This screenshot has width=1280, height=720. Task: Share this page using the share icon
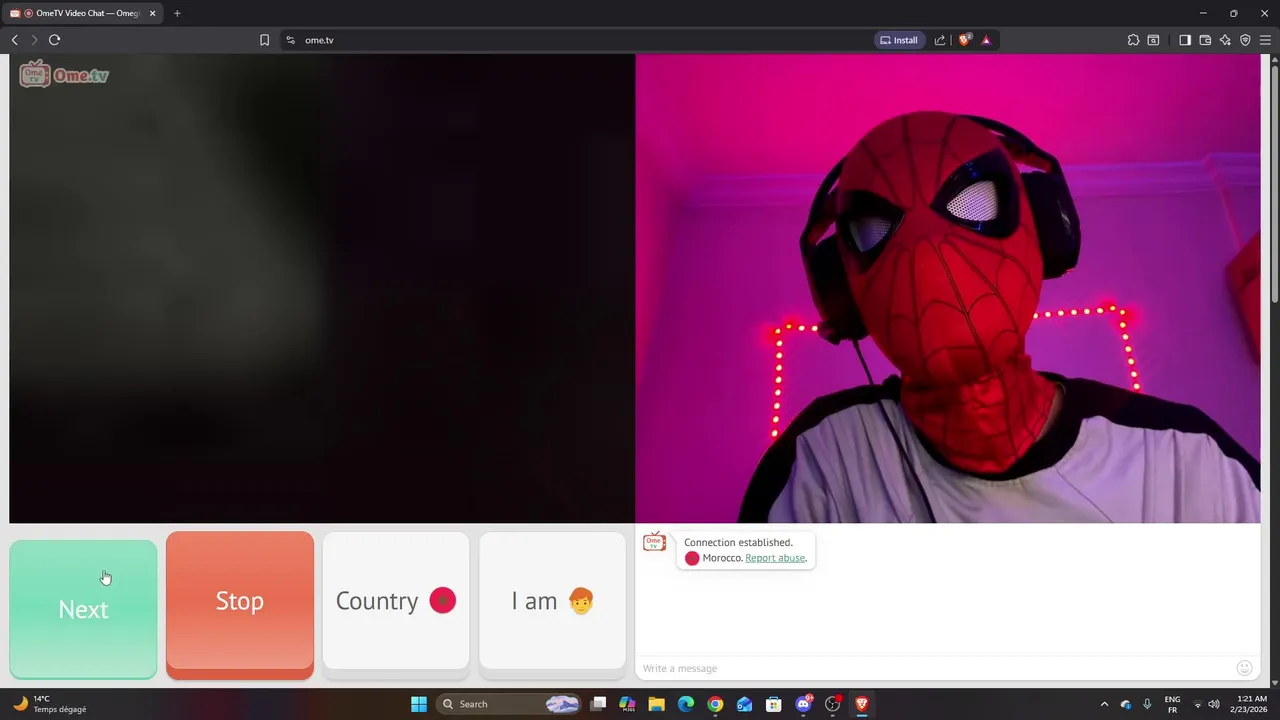(x=940, y=40)
